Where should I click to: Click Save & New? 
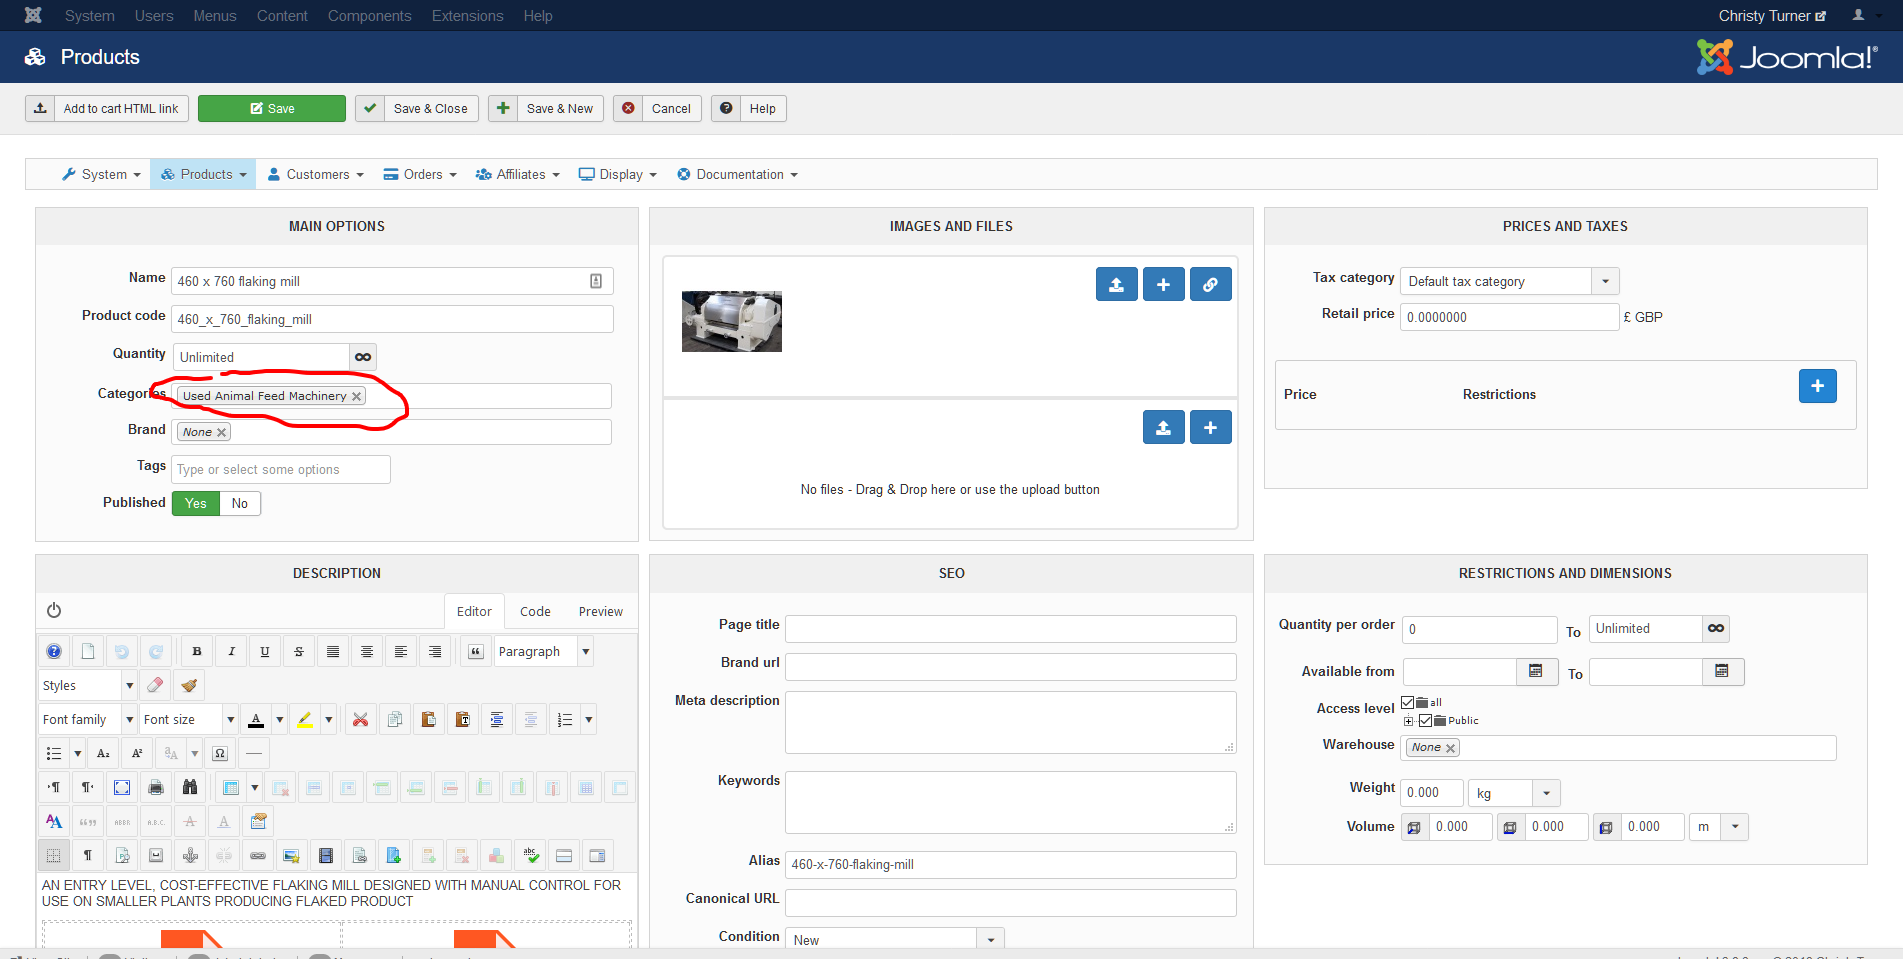coord(546,109)
